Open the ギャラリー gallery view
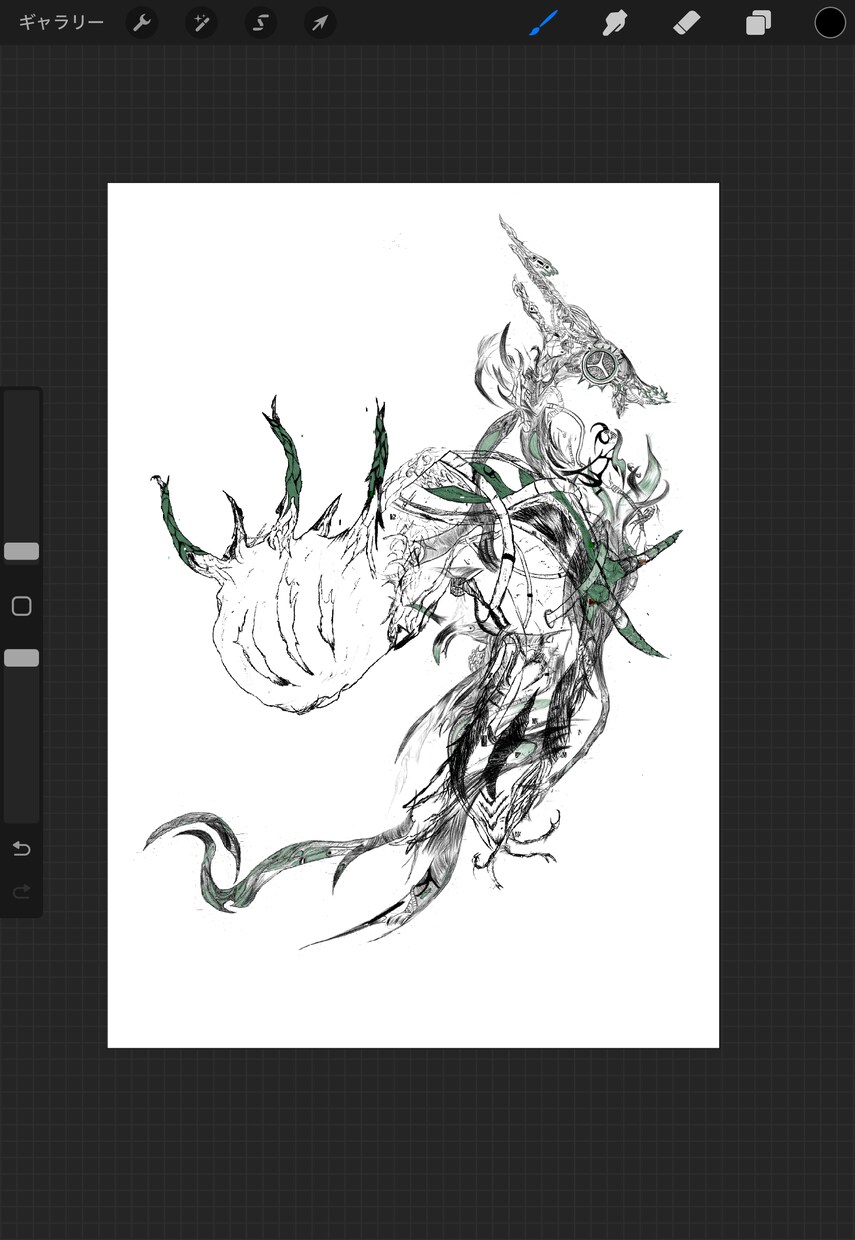 61,22
